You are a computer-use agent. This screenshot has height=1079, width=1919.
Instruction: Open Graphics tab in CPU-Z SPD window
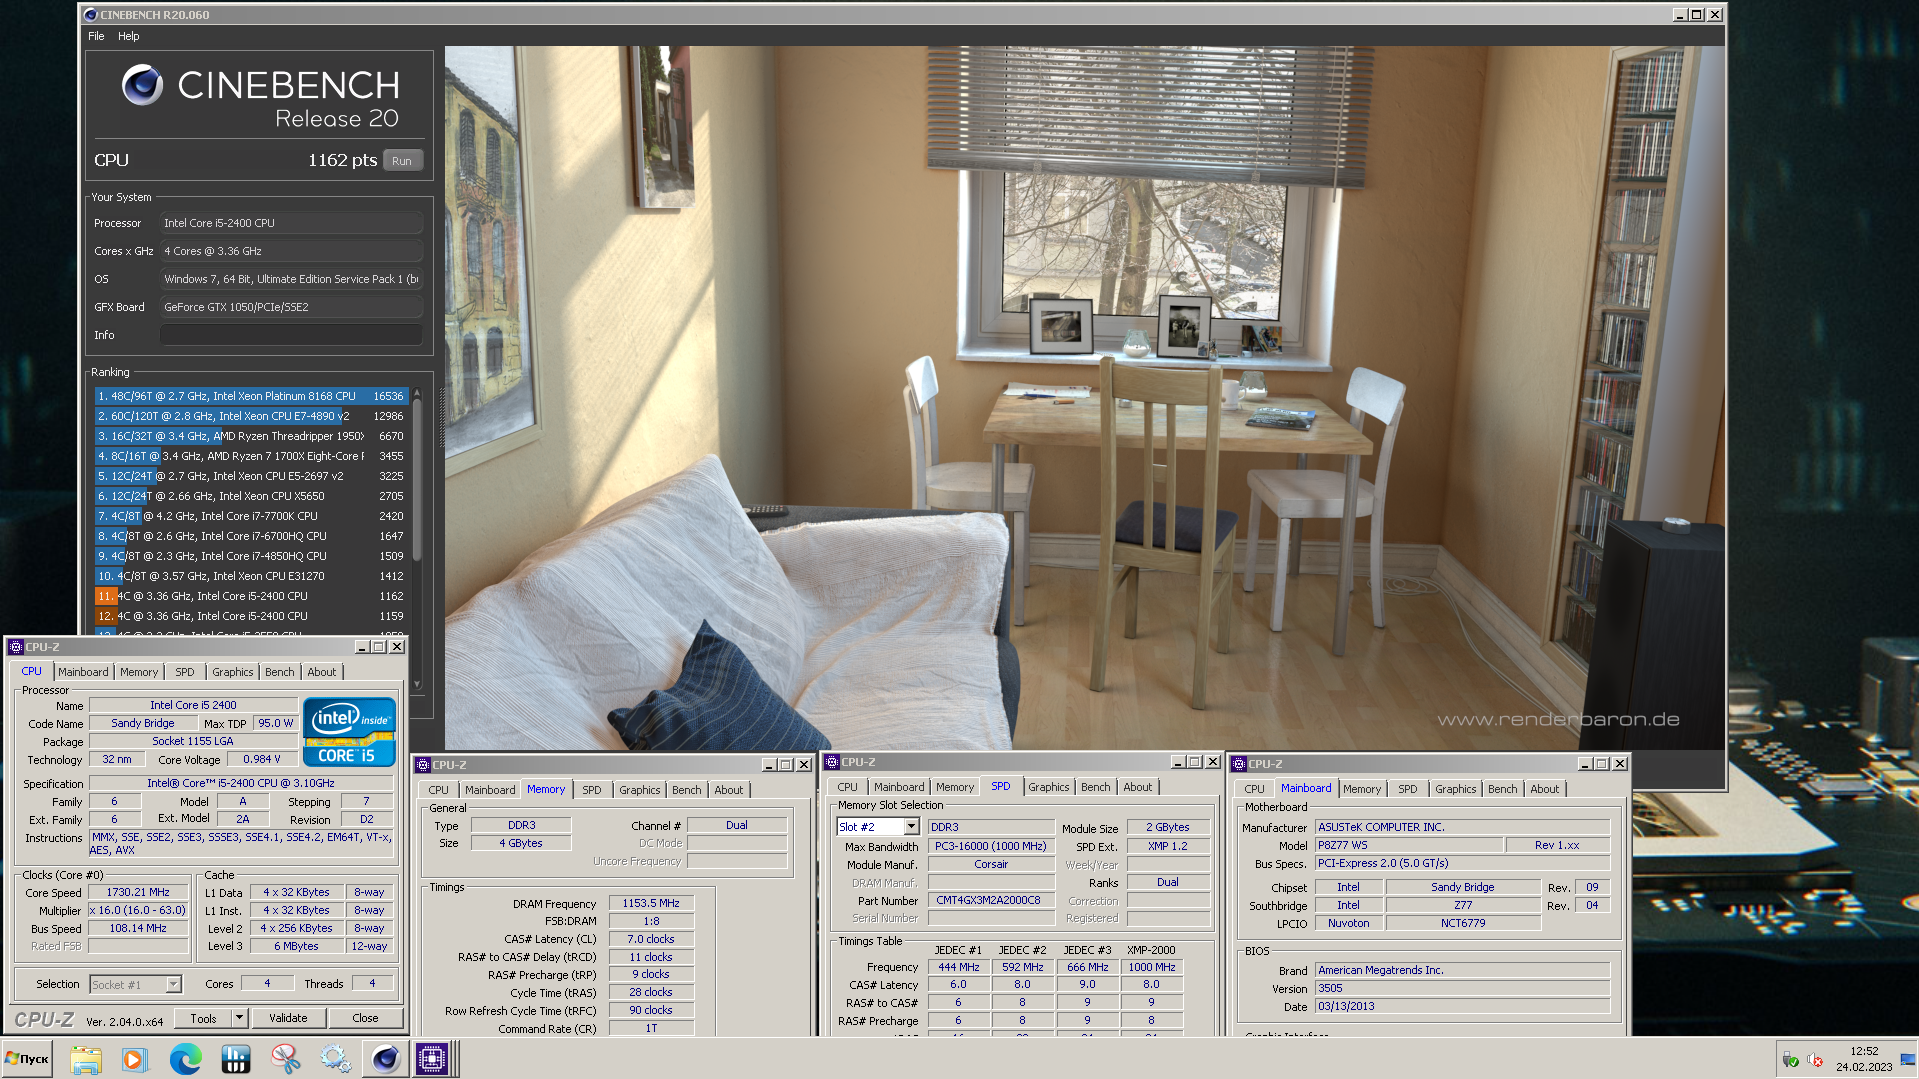click(1049, 787)
